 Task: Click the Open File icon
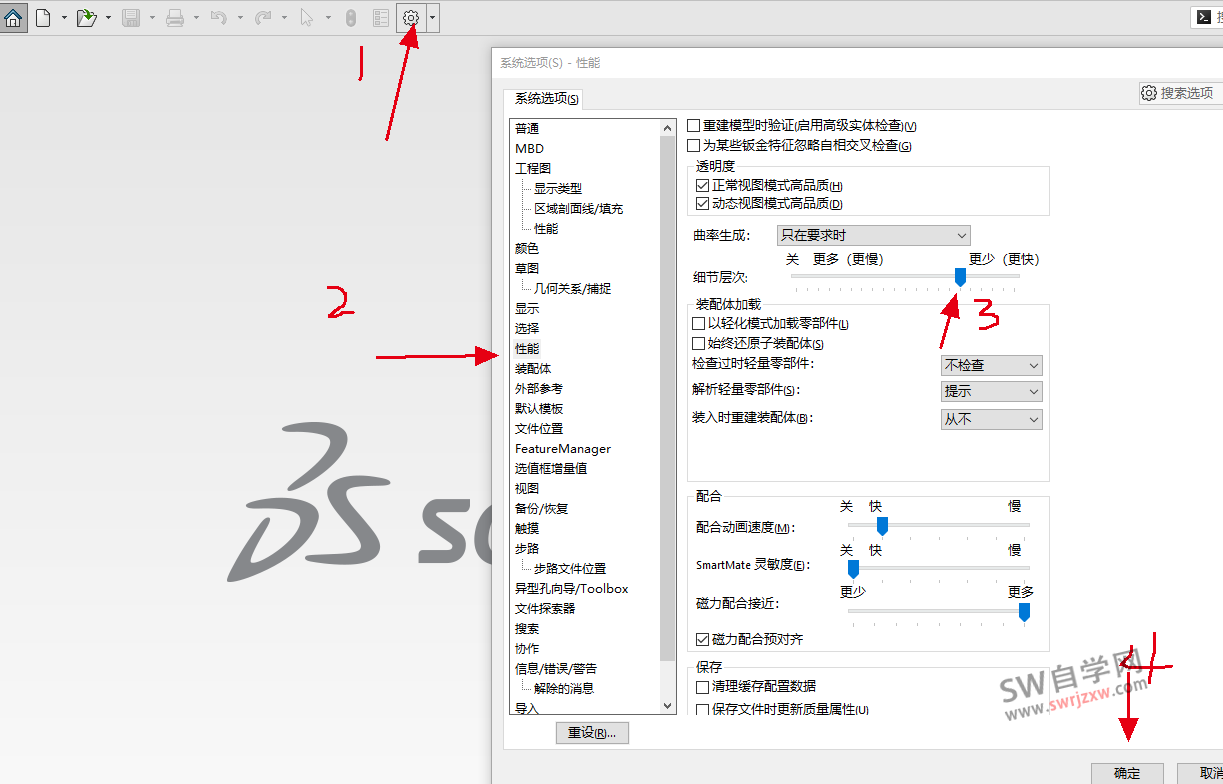pos(85,17)
